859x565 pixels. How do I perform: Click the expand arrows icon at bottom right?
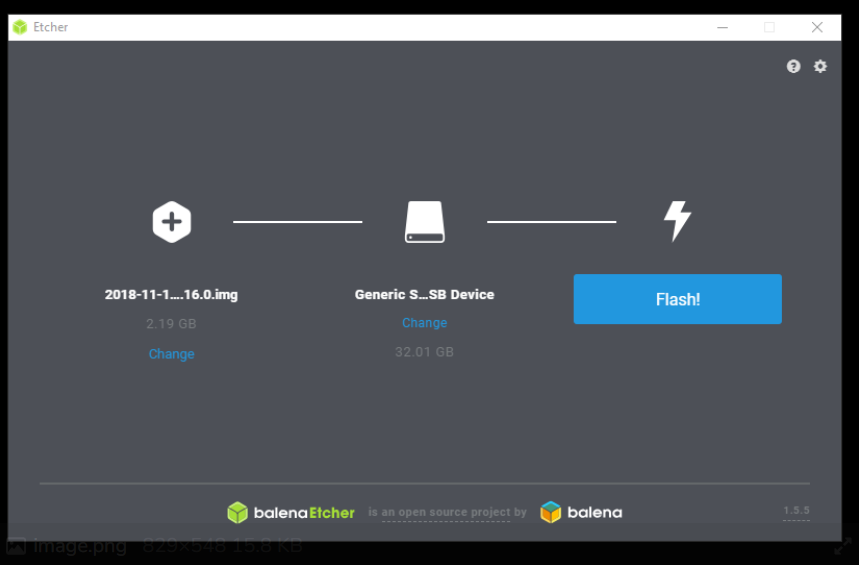(843, 546)
